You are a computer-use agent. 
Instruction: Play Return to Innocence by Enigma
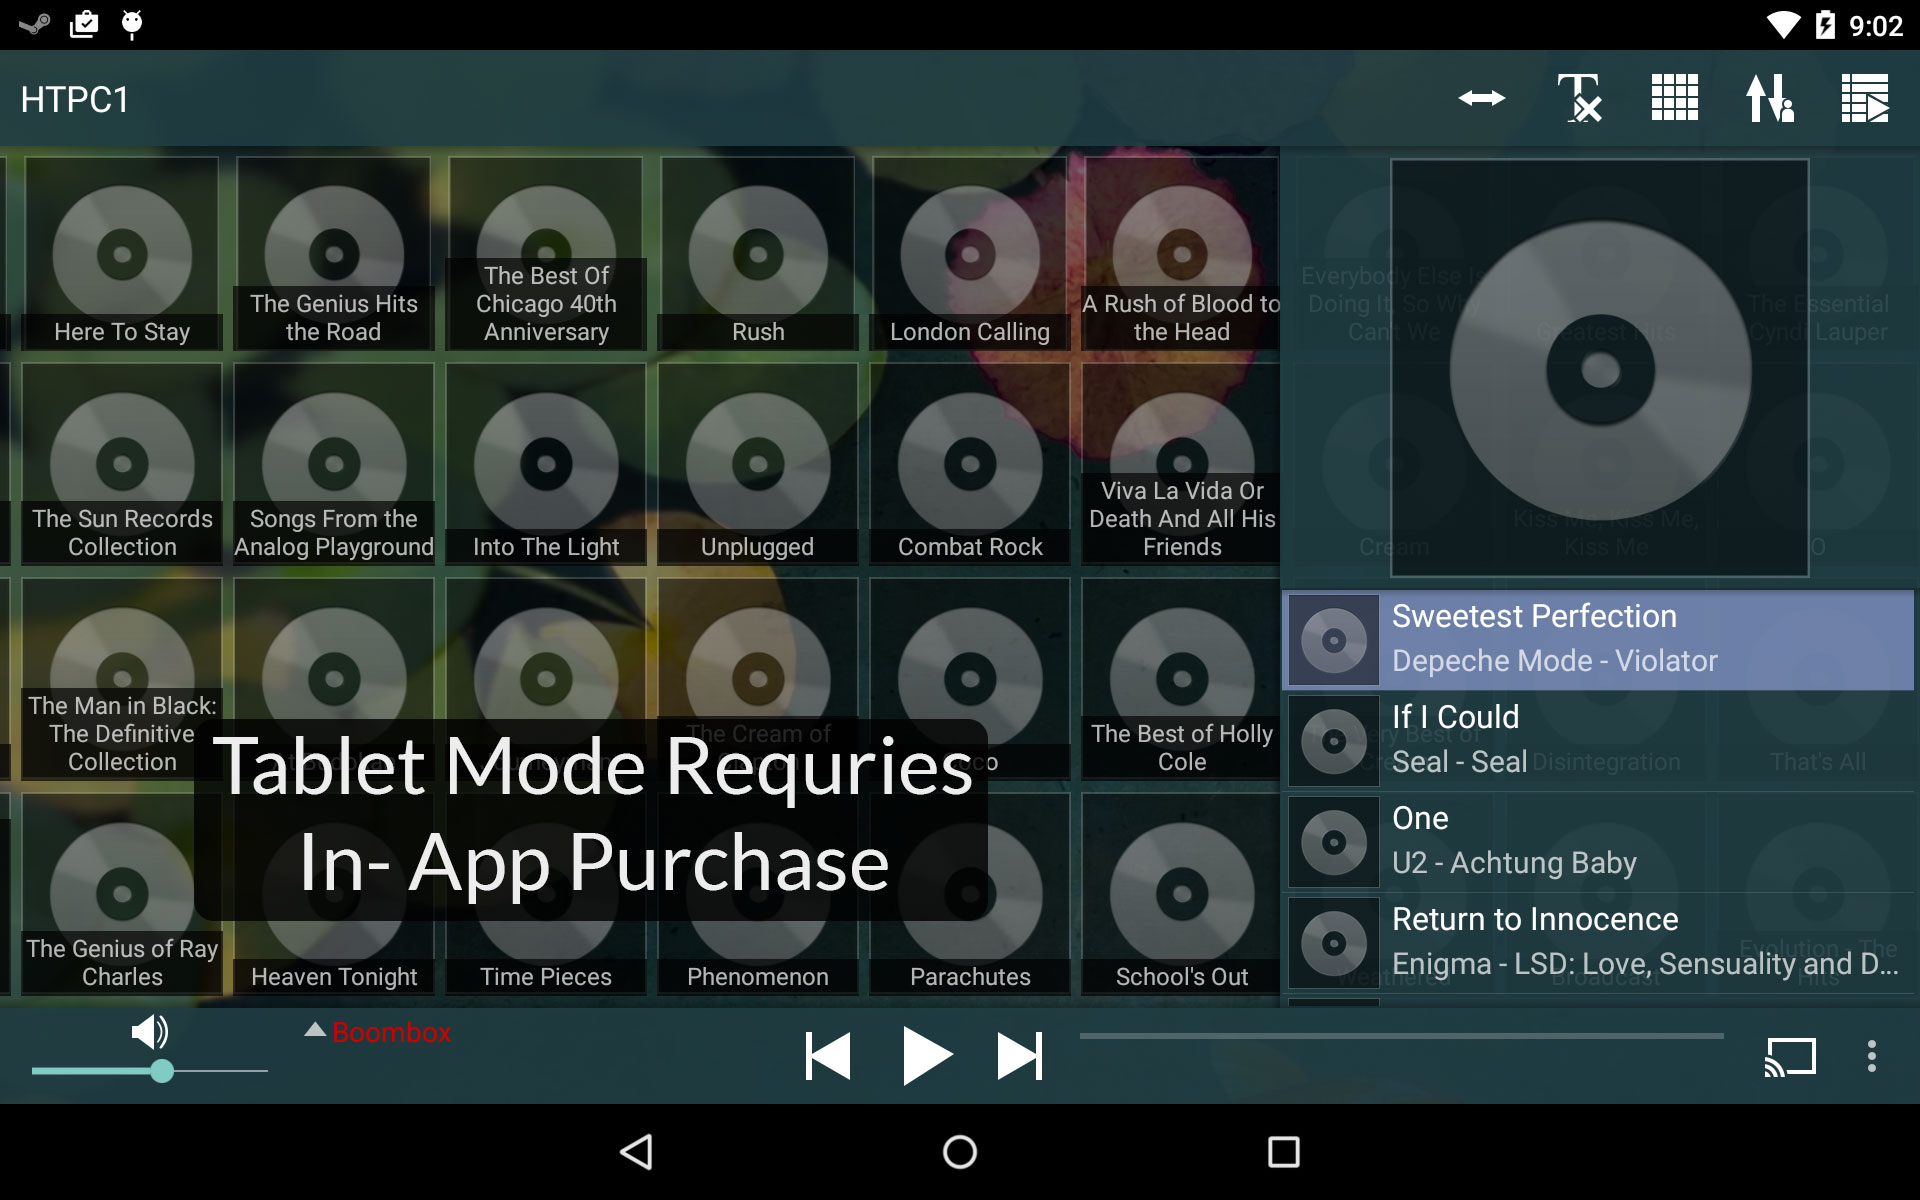click(1598, 943)
